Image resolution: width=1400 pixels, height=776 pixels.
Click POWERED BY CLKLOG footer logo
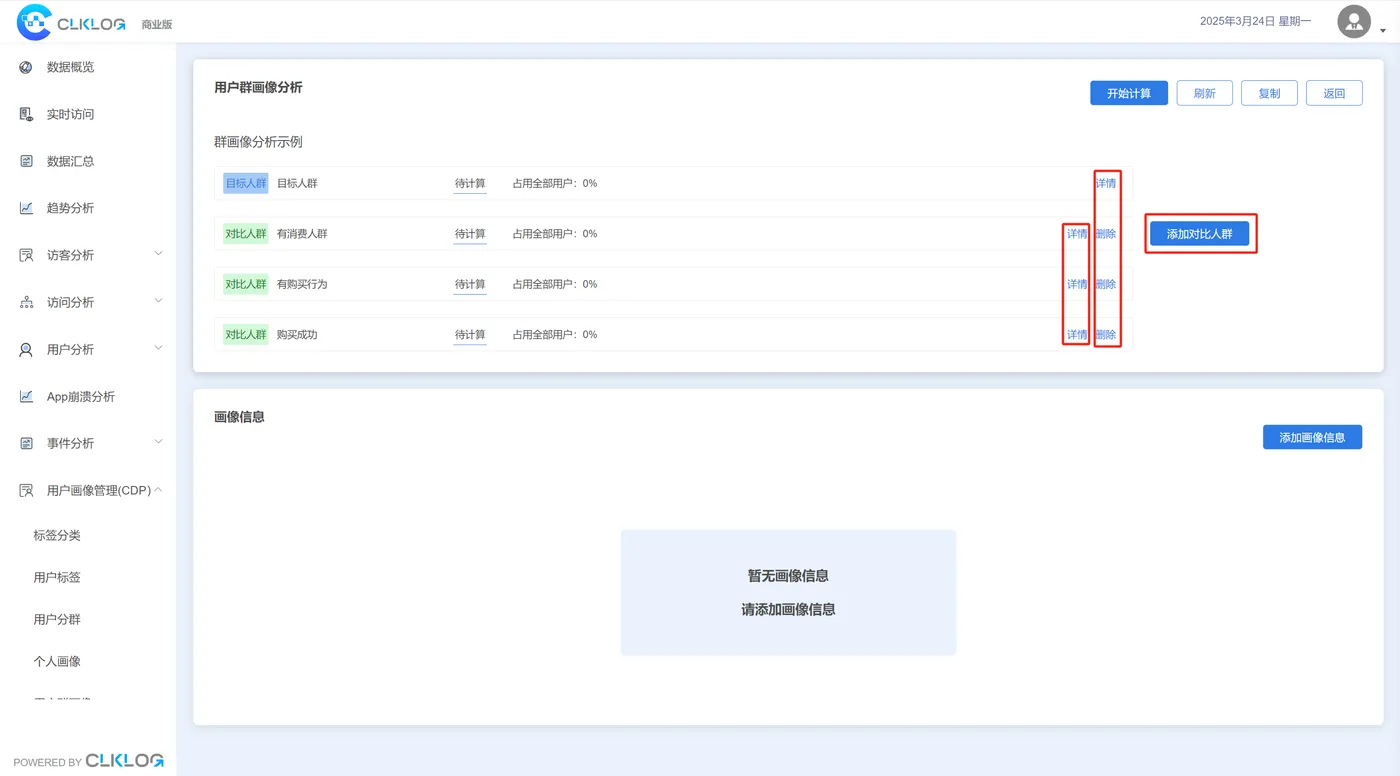[88, 761]
